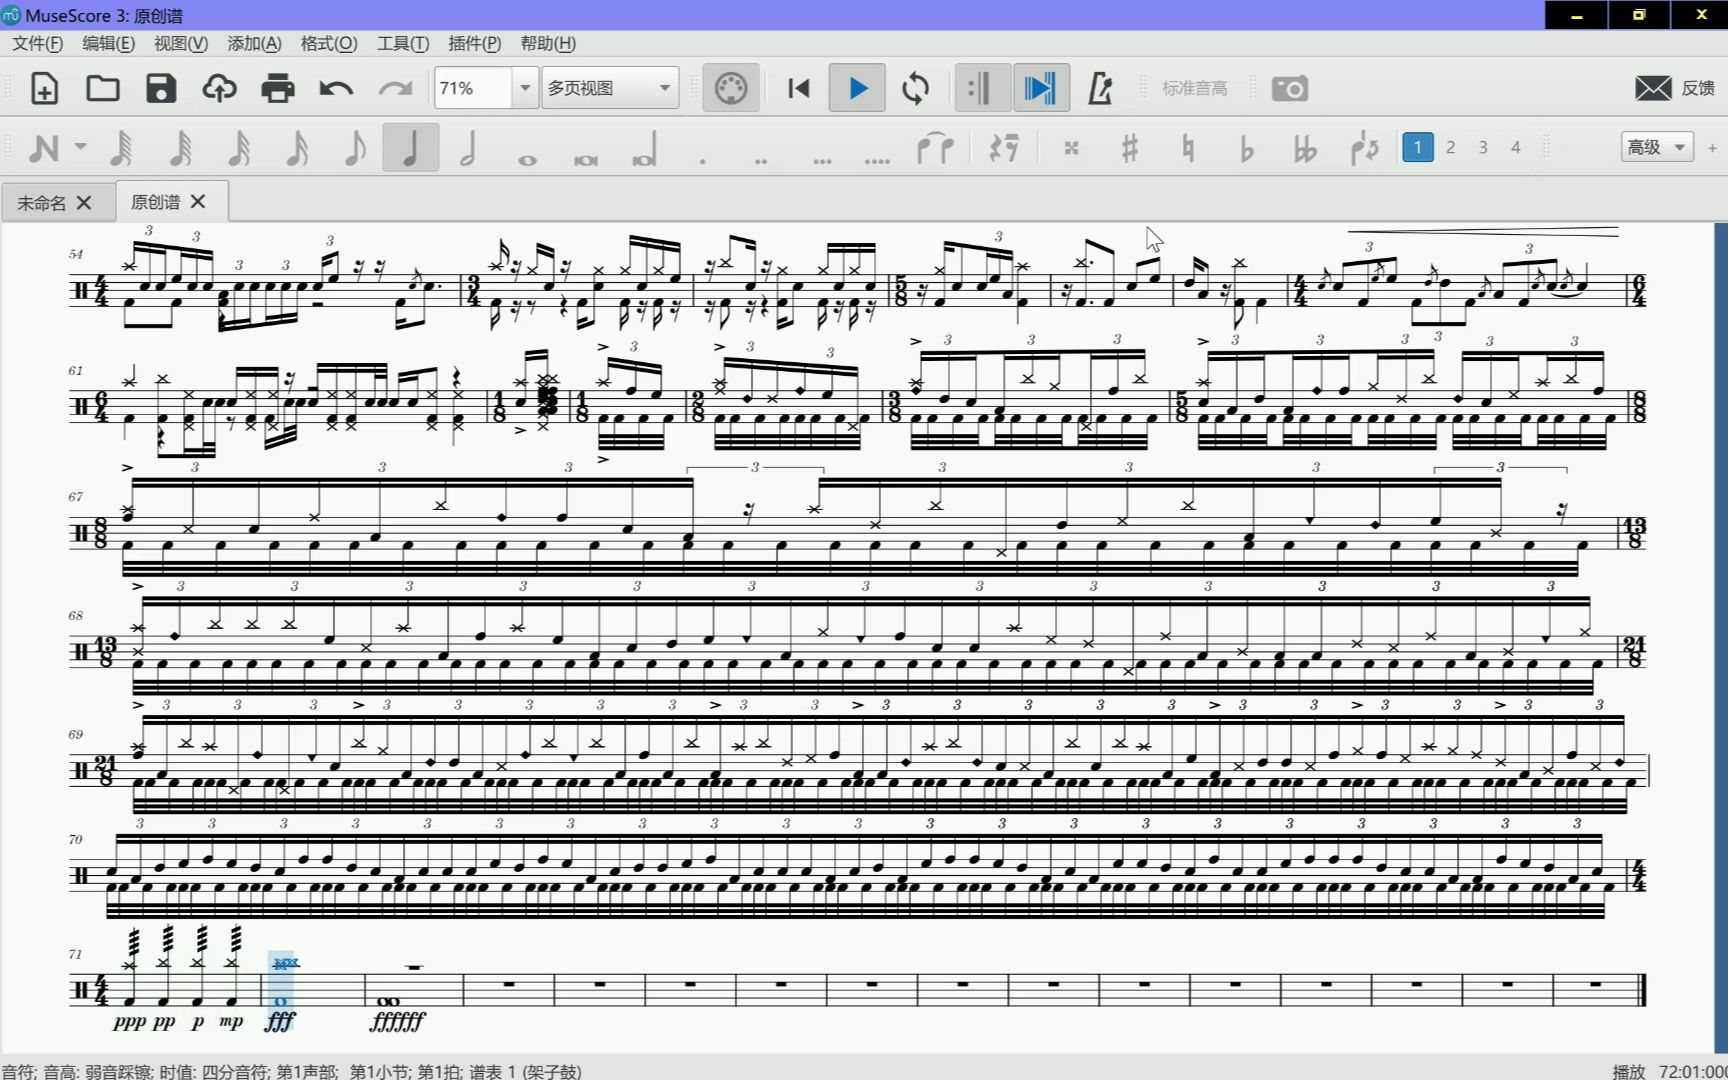
Task: Open a score via the folder icon
Action: pos(102,89)
